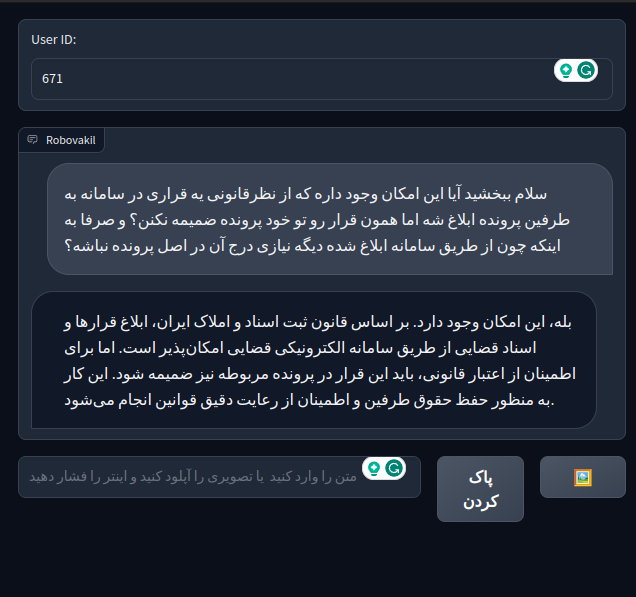Click the Grammarly lightbulb icon in User ID field
Image resolution: width=636 pixels, height=597 pixels.
566,71
